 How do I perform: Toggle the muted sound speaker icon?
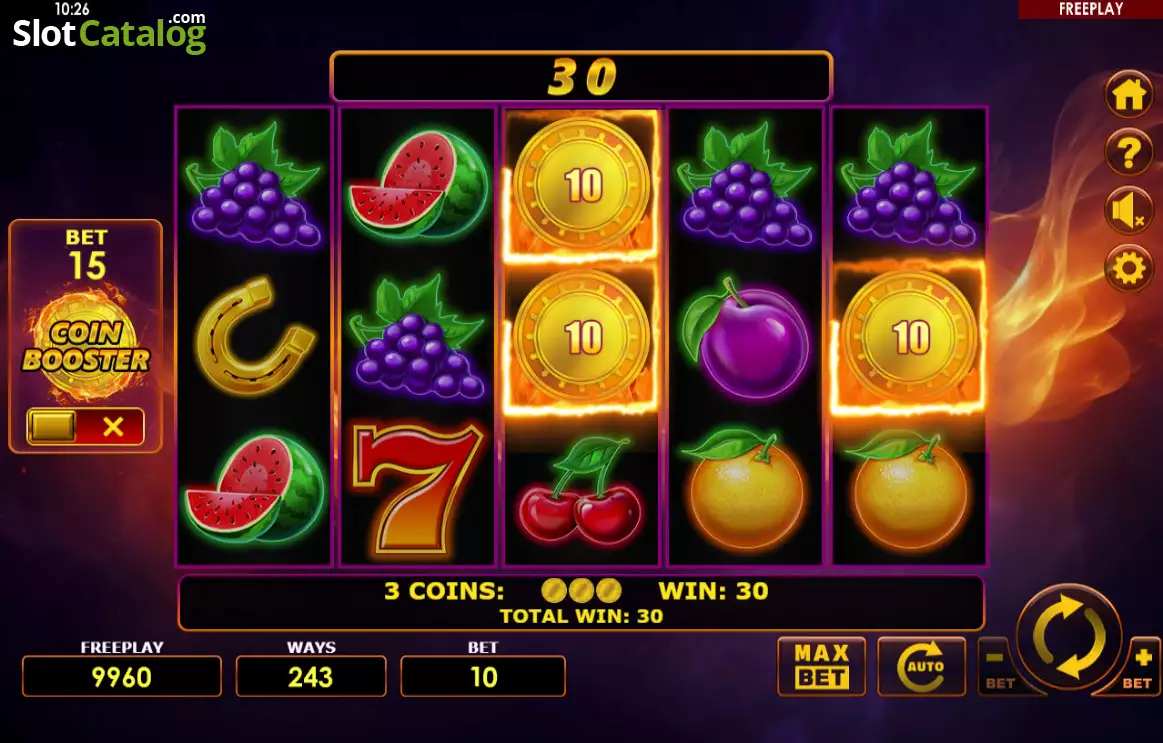(1129, 210)
